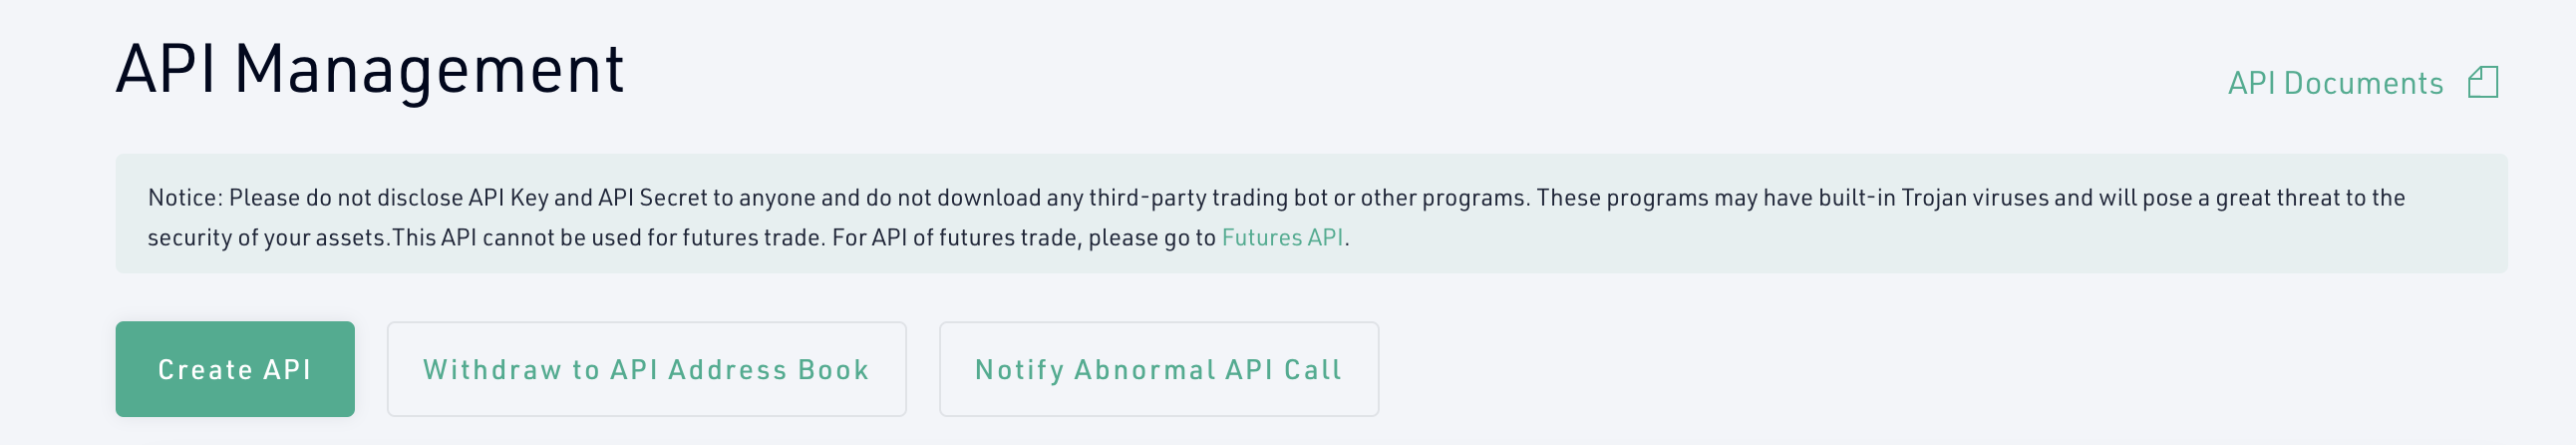The width and height of the screenshot is (2576, 445).
Task: Click the word "Create" on green button
Action: pyautogui.click(x=205, y=370)
